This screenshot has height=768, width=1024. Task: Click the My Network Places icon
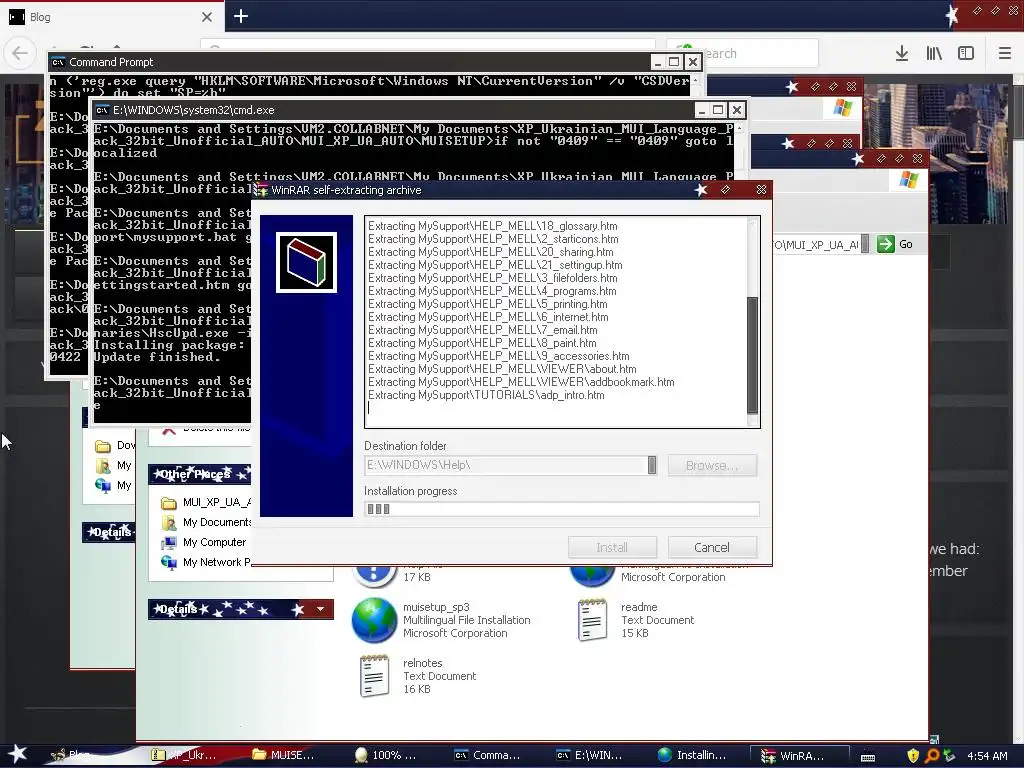(168, 562)
